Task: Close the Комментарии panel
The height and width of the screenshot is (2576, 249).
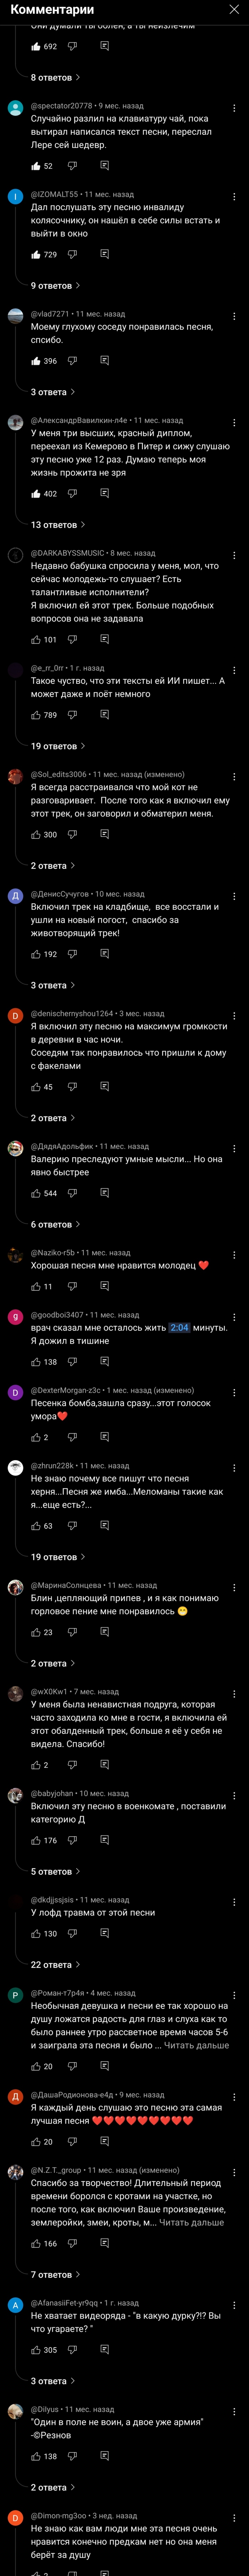Action: point(234,10)
